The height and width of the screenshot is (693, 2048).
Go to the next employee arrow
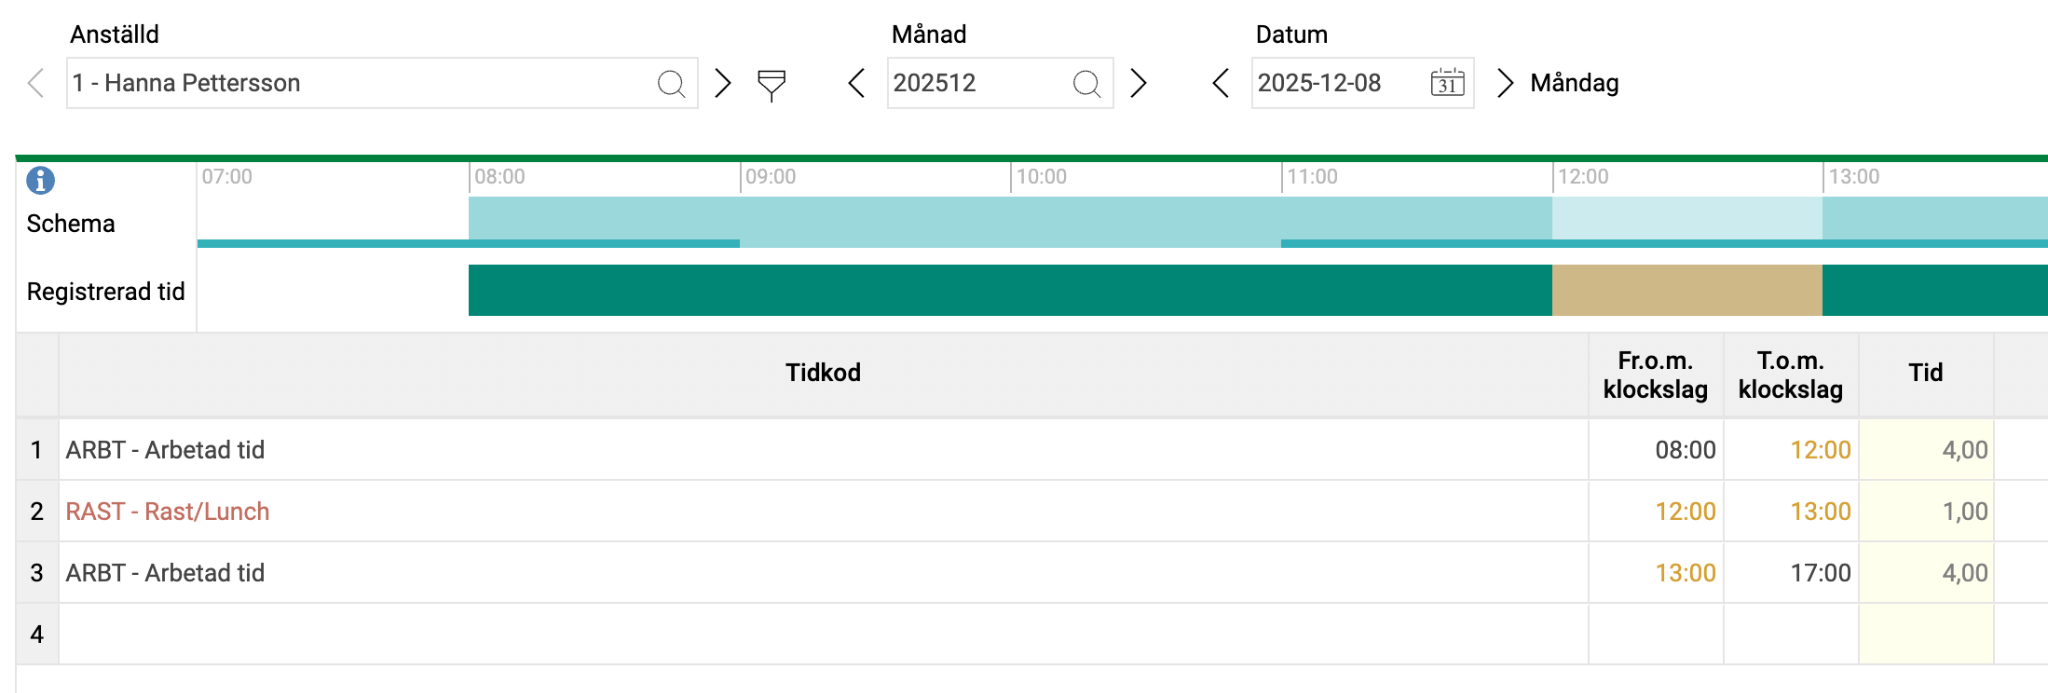pyautogui.click(x=723, y=83)
